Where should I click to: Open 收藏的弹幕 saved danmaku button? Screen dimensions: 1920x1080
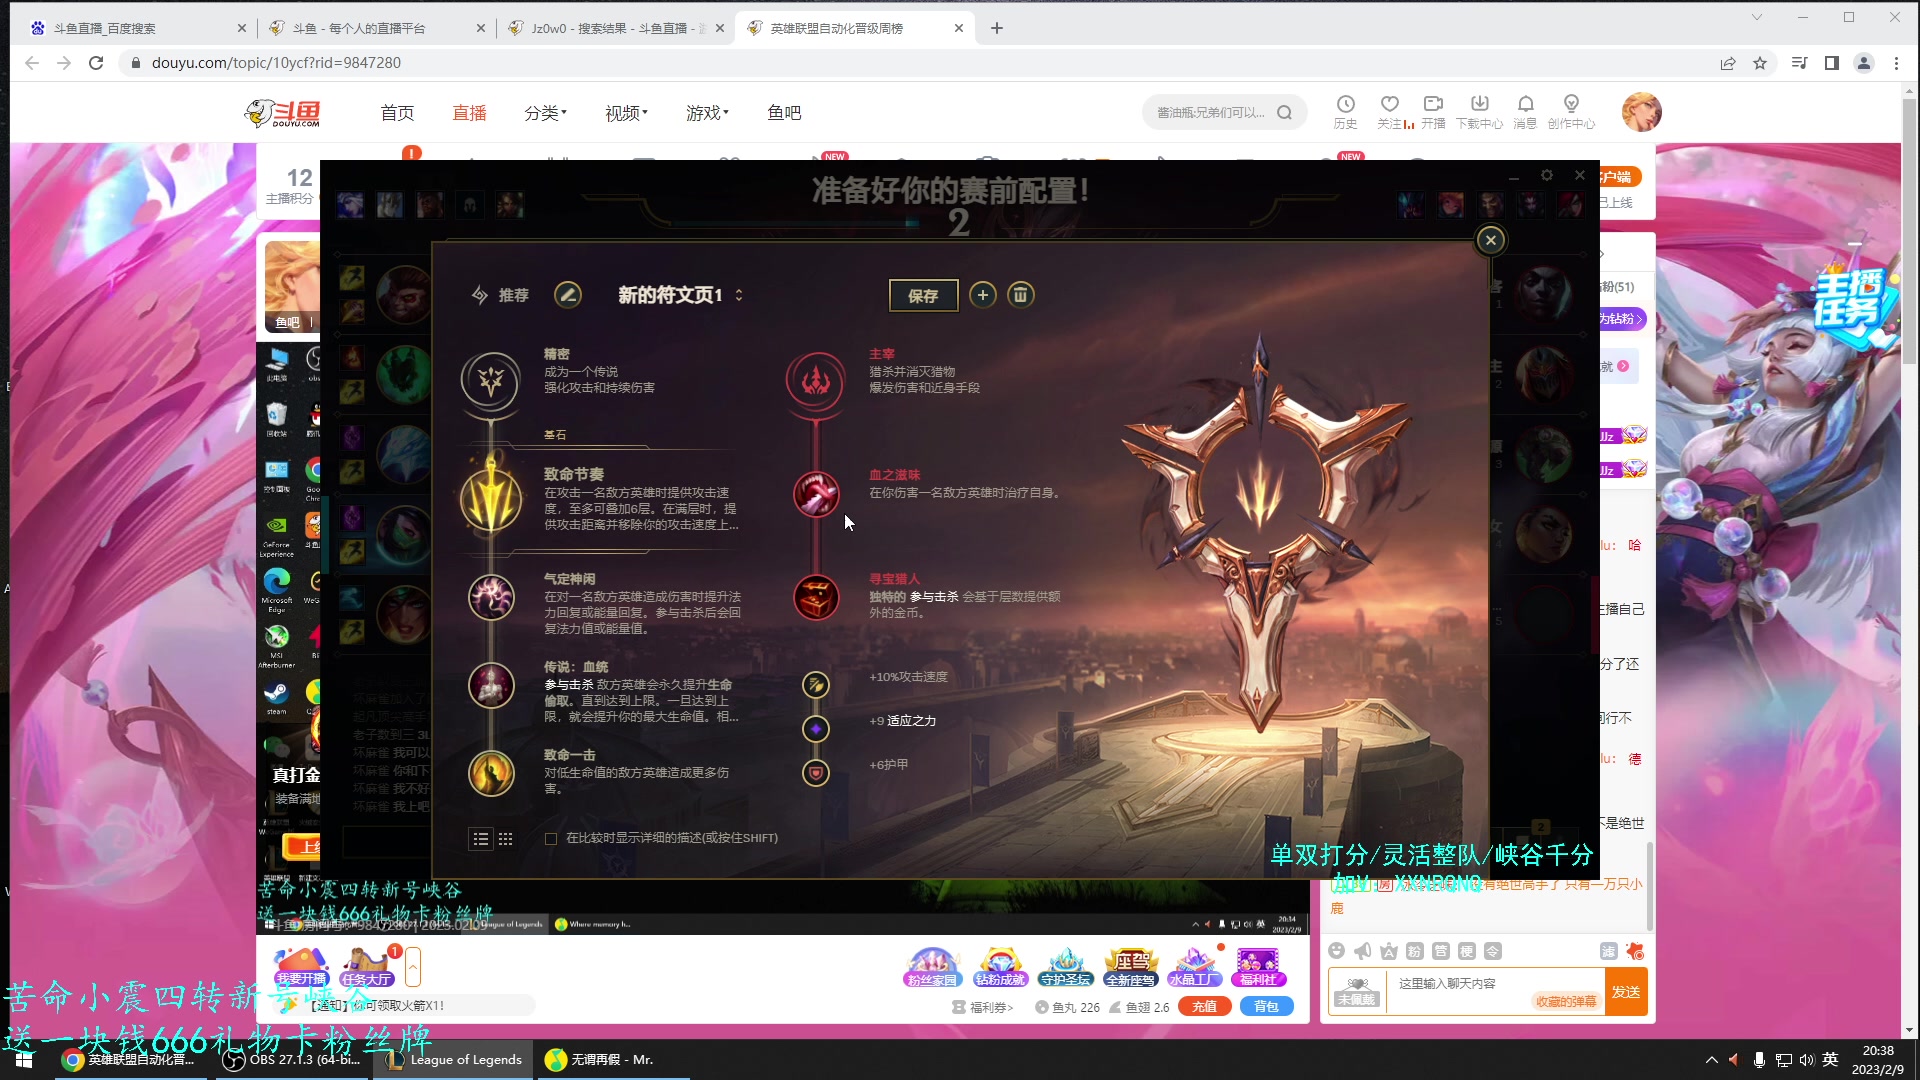[x=1566, y=1001]
